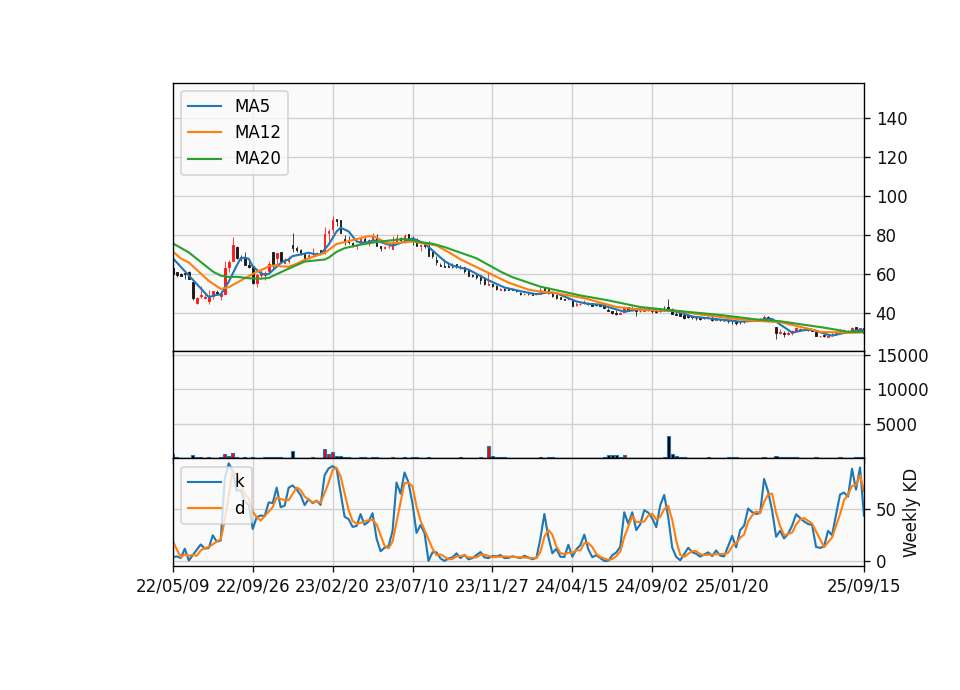Image resolution: width=960 pixels, height=690 pixels.
Task: Click the d legend label in KD panel
Action: tap(239, 508)
